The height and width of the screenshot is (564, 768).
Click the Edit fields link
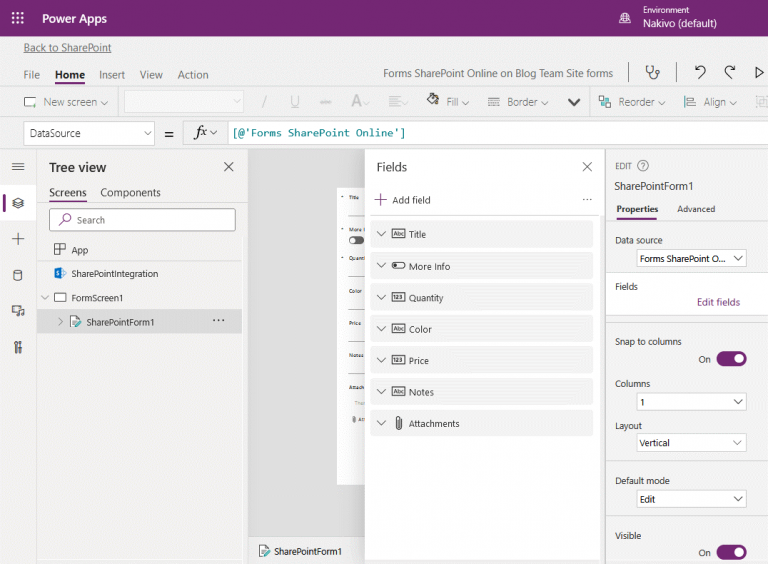[x=718, y=302]
